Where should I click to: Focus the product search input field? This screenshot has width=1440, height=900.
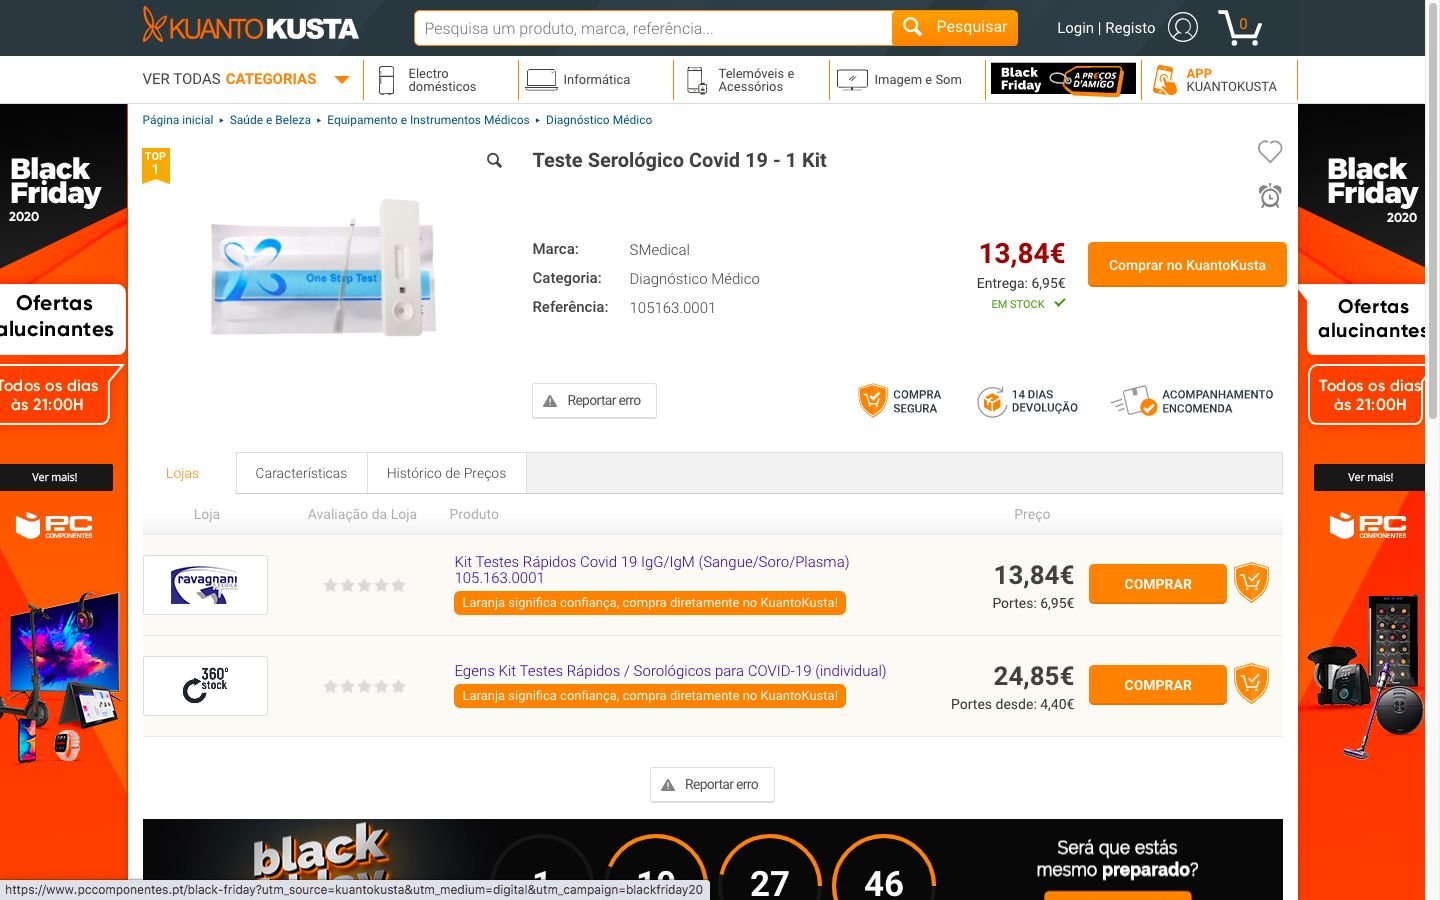coord(653,28)
